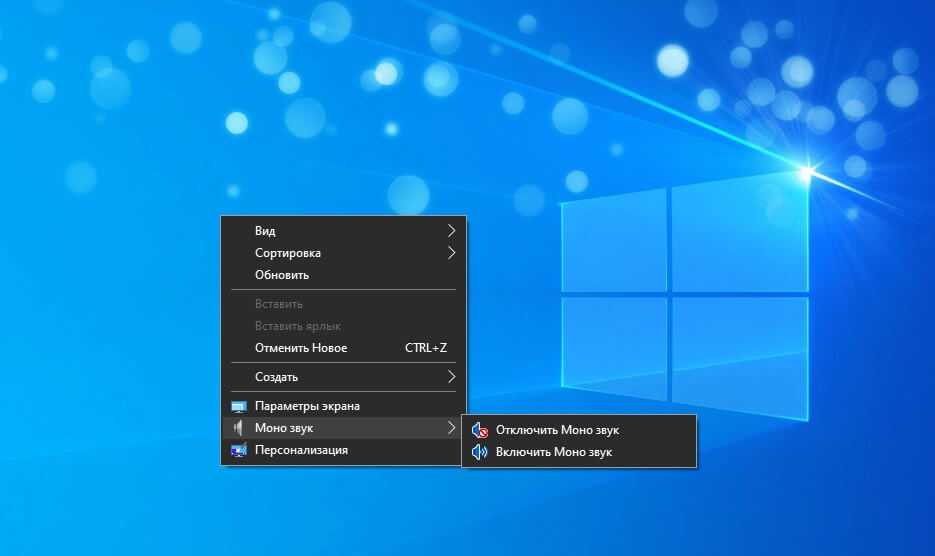The width and height of the screenshot is (935, 556).
Task: Click the arrow next to Моно звук
Action: pos(451,428)
